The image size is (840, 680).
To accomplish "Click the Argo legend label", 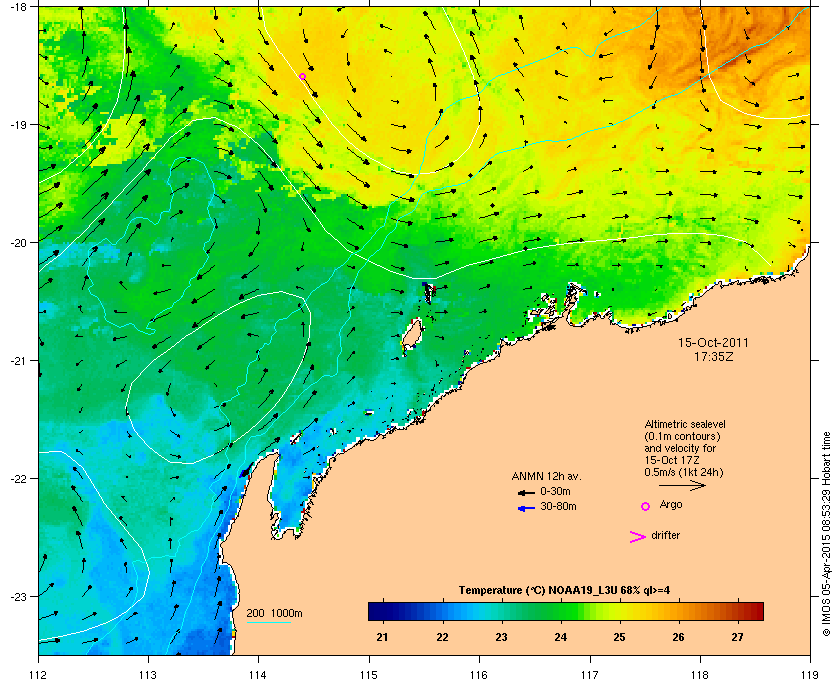I will pos(671,504).
